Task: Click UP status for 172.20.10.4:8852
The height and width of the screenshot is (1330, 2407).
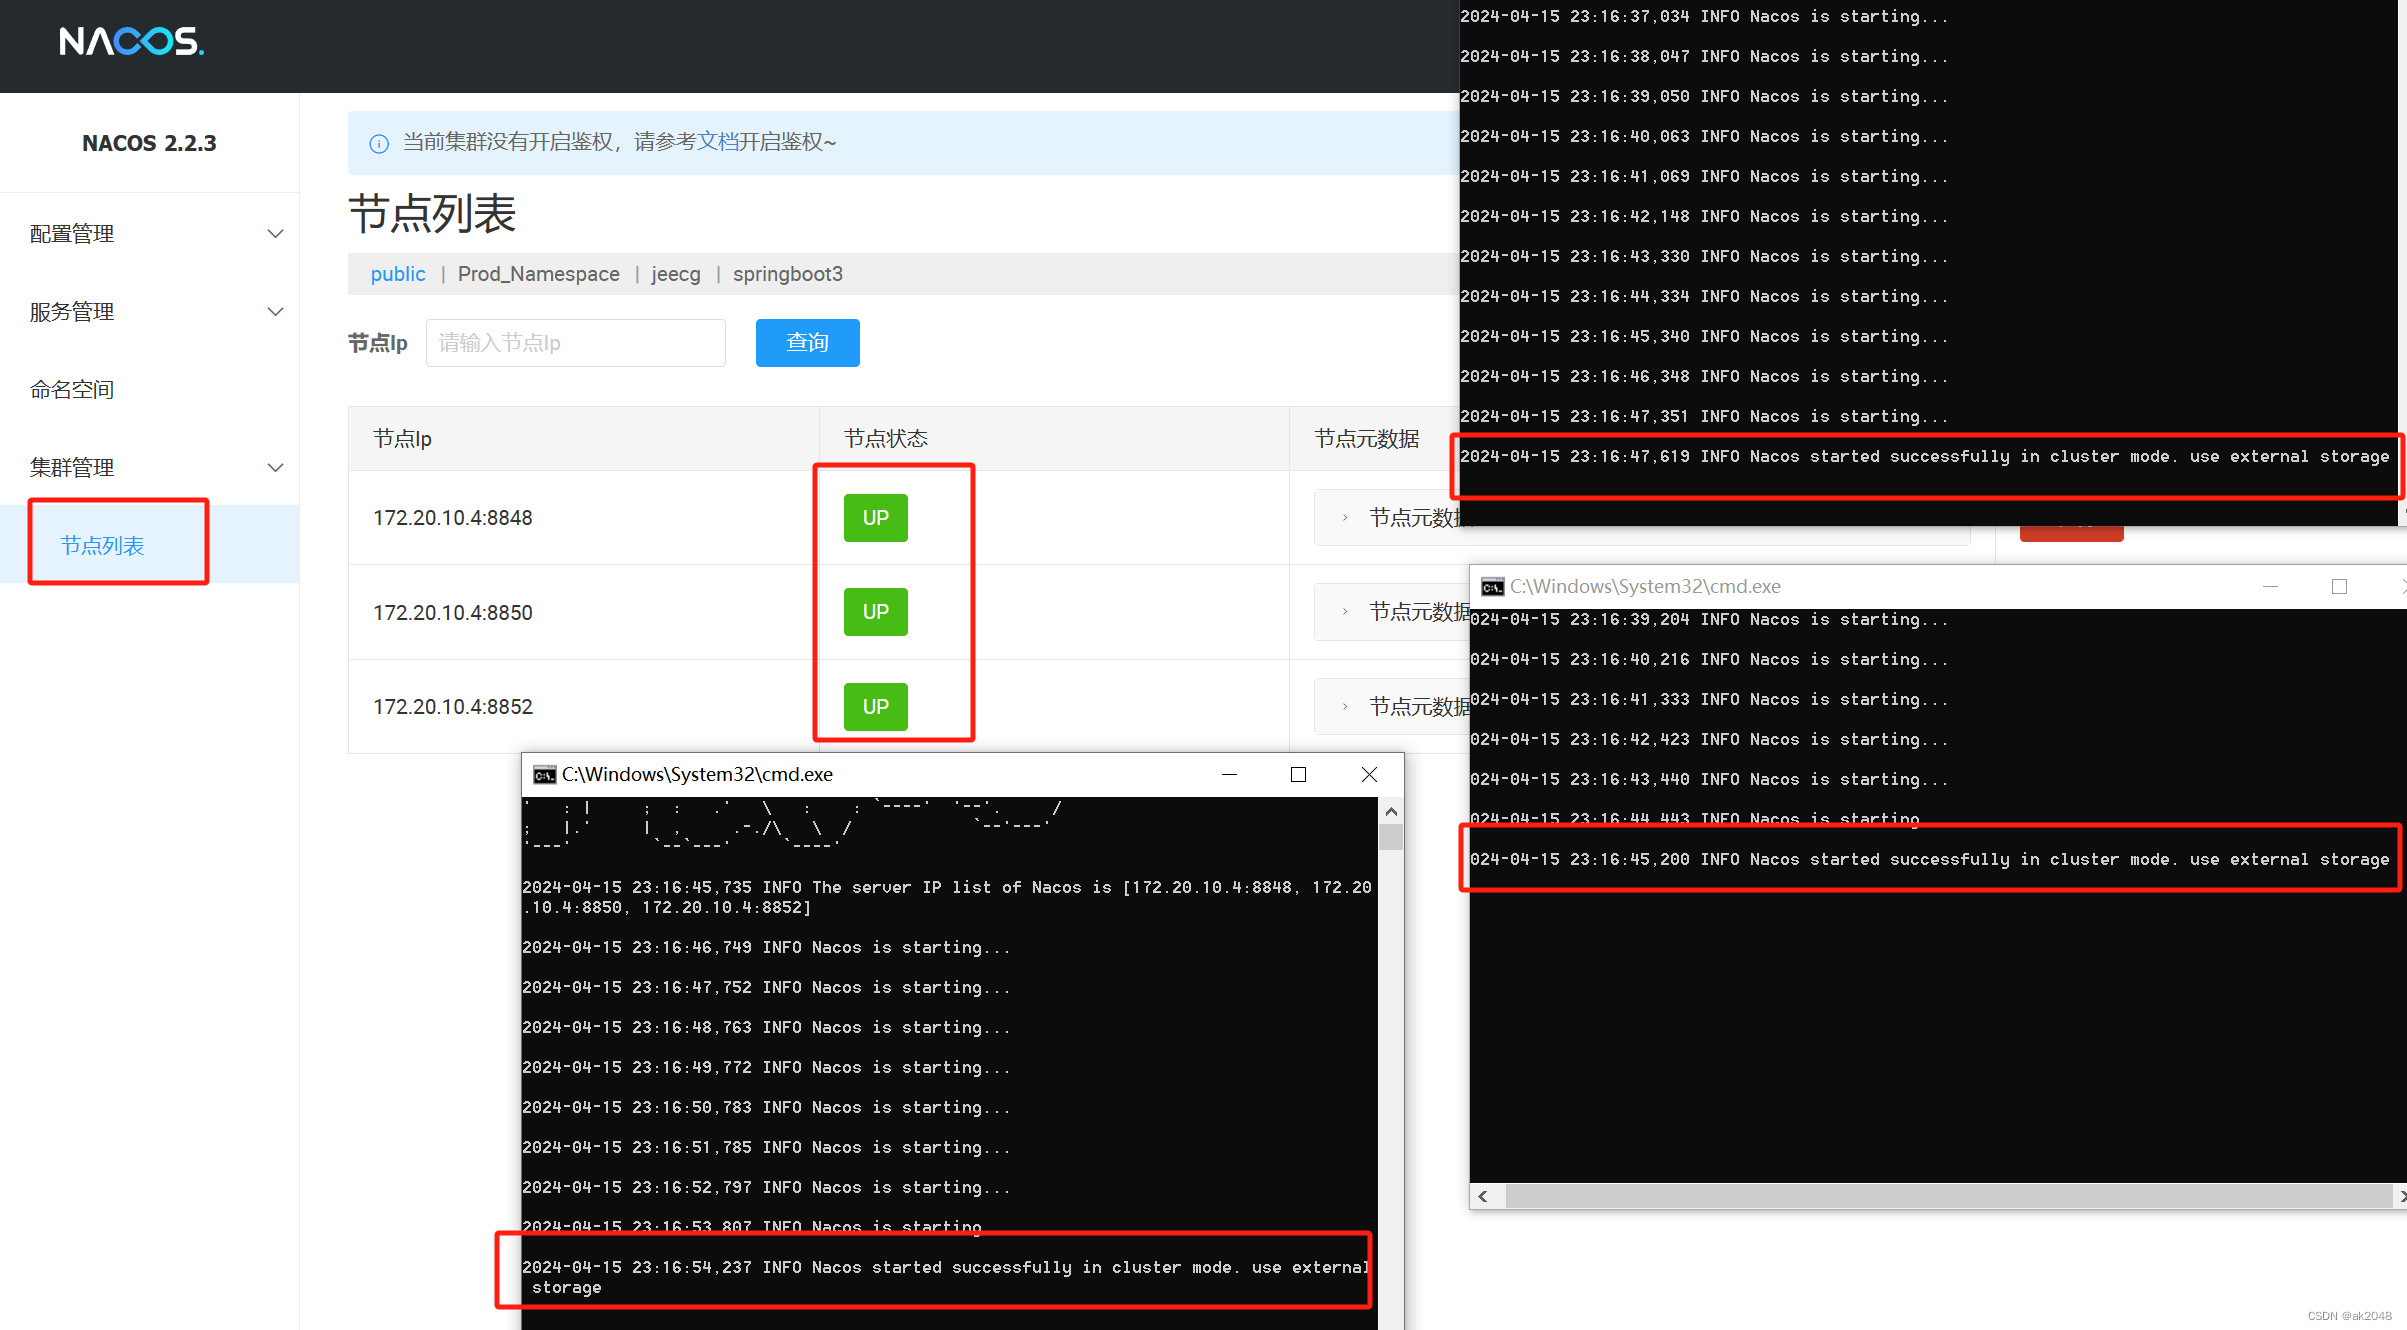Action: [875, 707]
